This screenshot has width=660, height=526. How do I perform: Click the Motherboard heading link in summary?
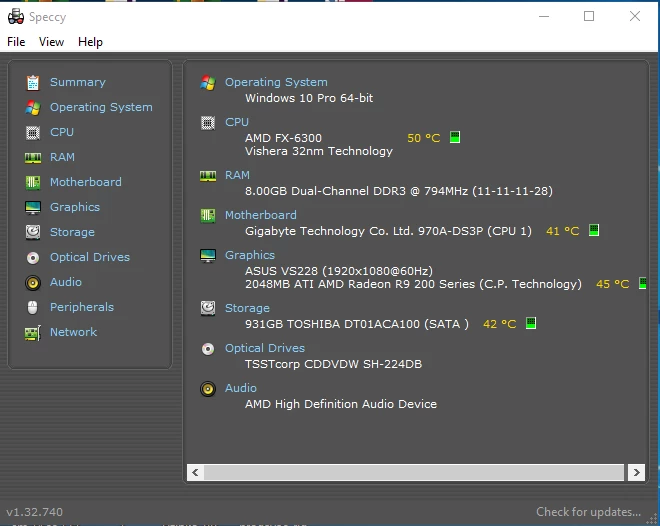pos(261,215)
